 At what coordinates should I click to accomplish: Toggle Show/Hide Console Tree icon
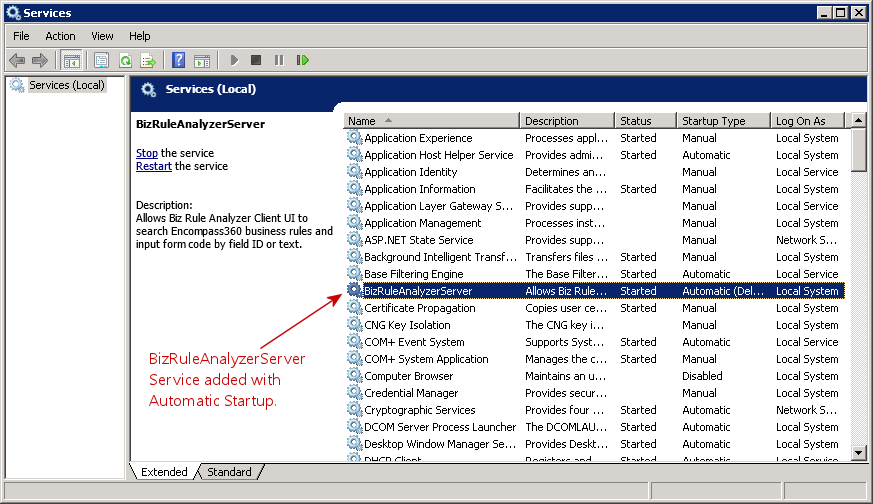tap(71, 60)
